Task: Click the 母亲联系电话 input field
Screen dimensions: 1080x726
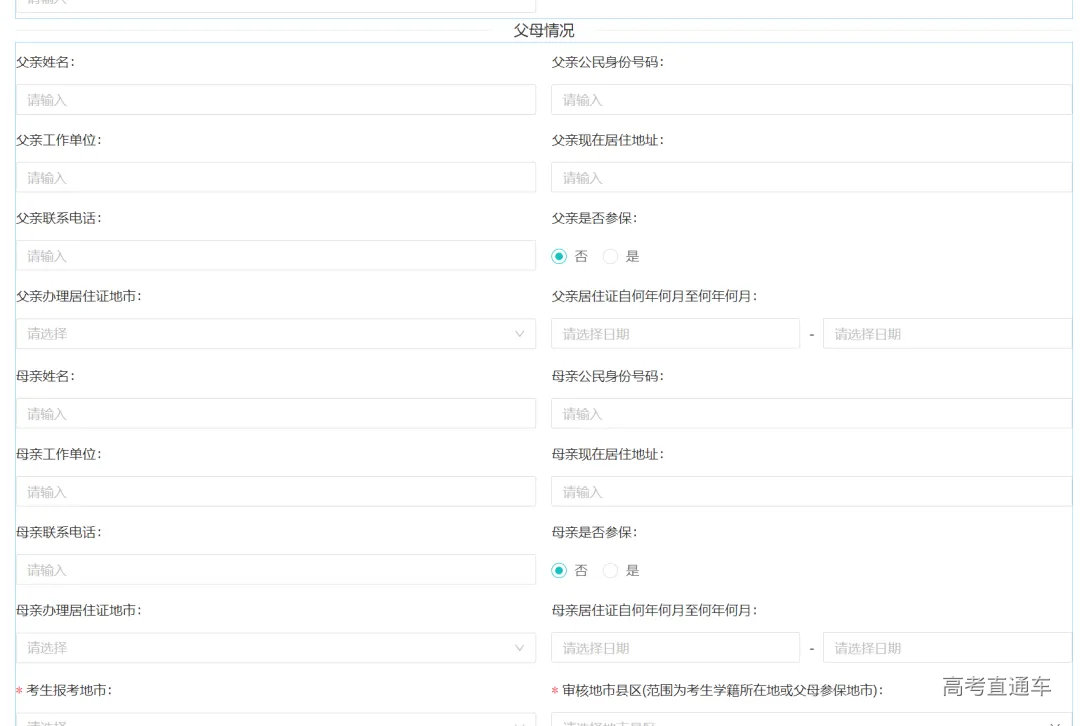Action: pos(275,570)
